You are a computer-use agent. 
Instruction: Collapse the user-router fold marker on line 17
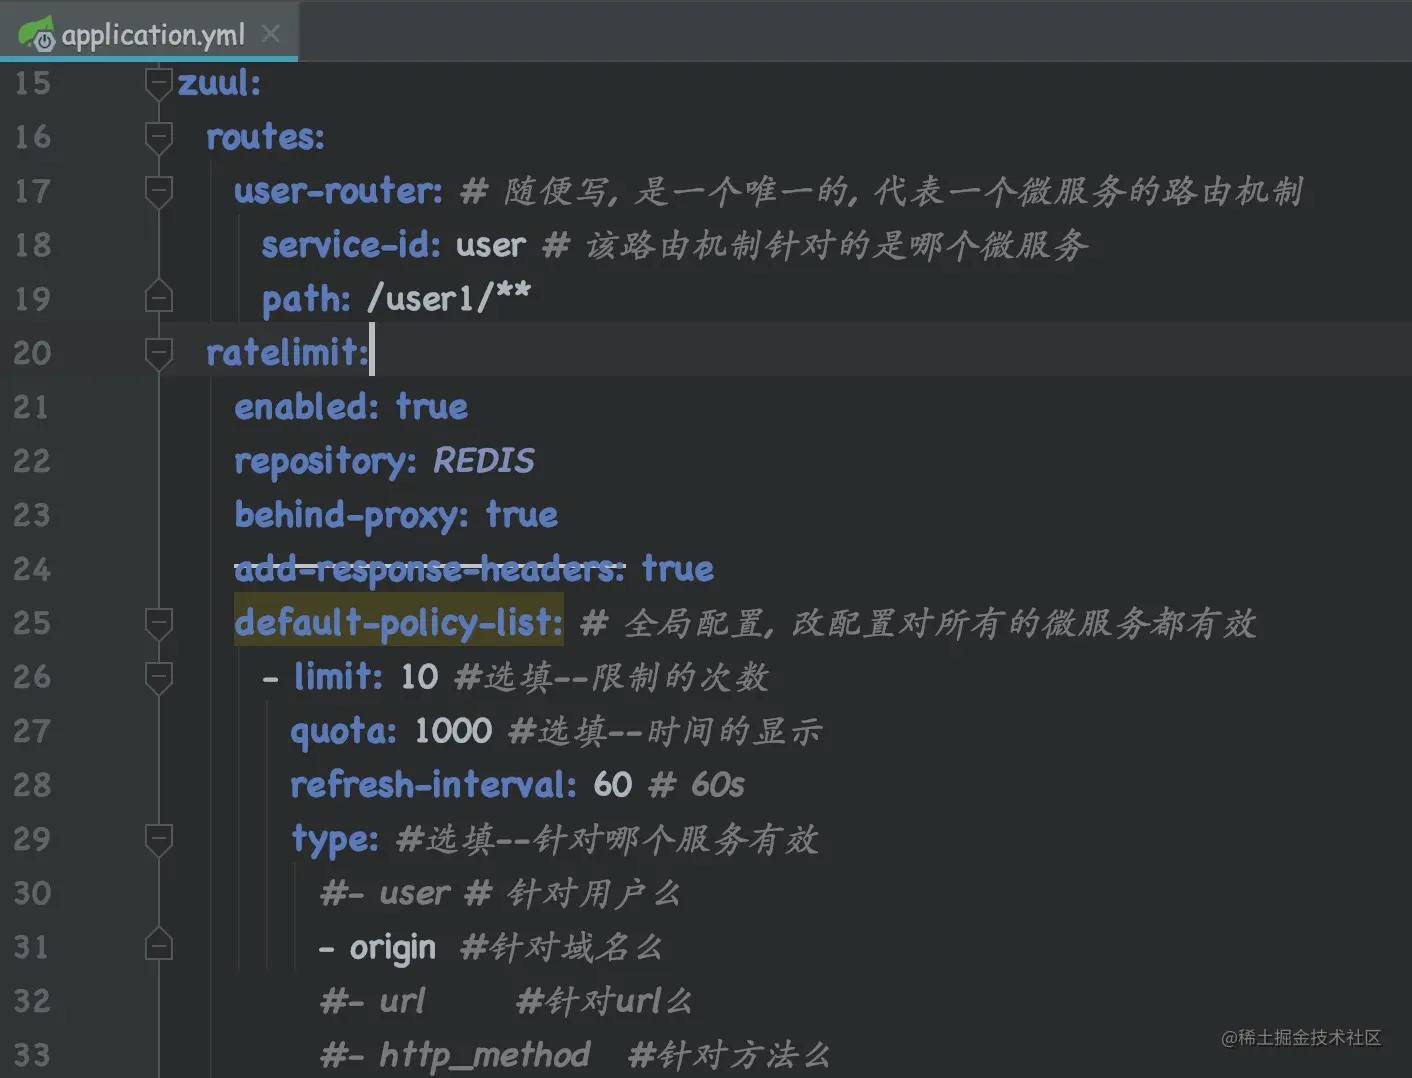(158, 191)
